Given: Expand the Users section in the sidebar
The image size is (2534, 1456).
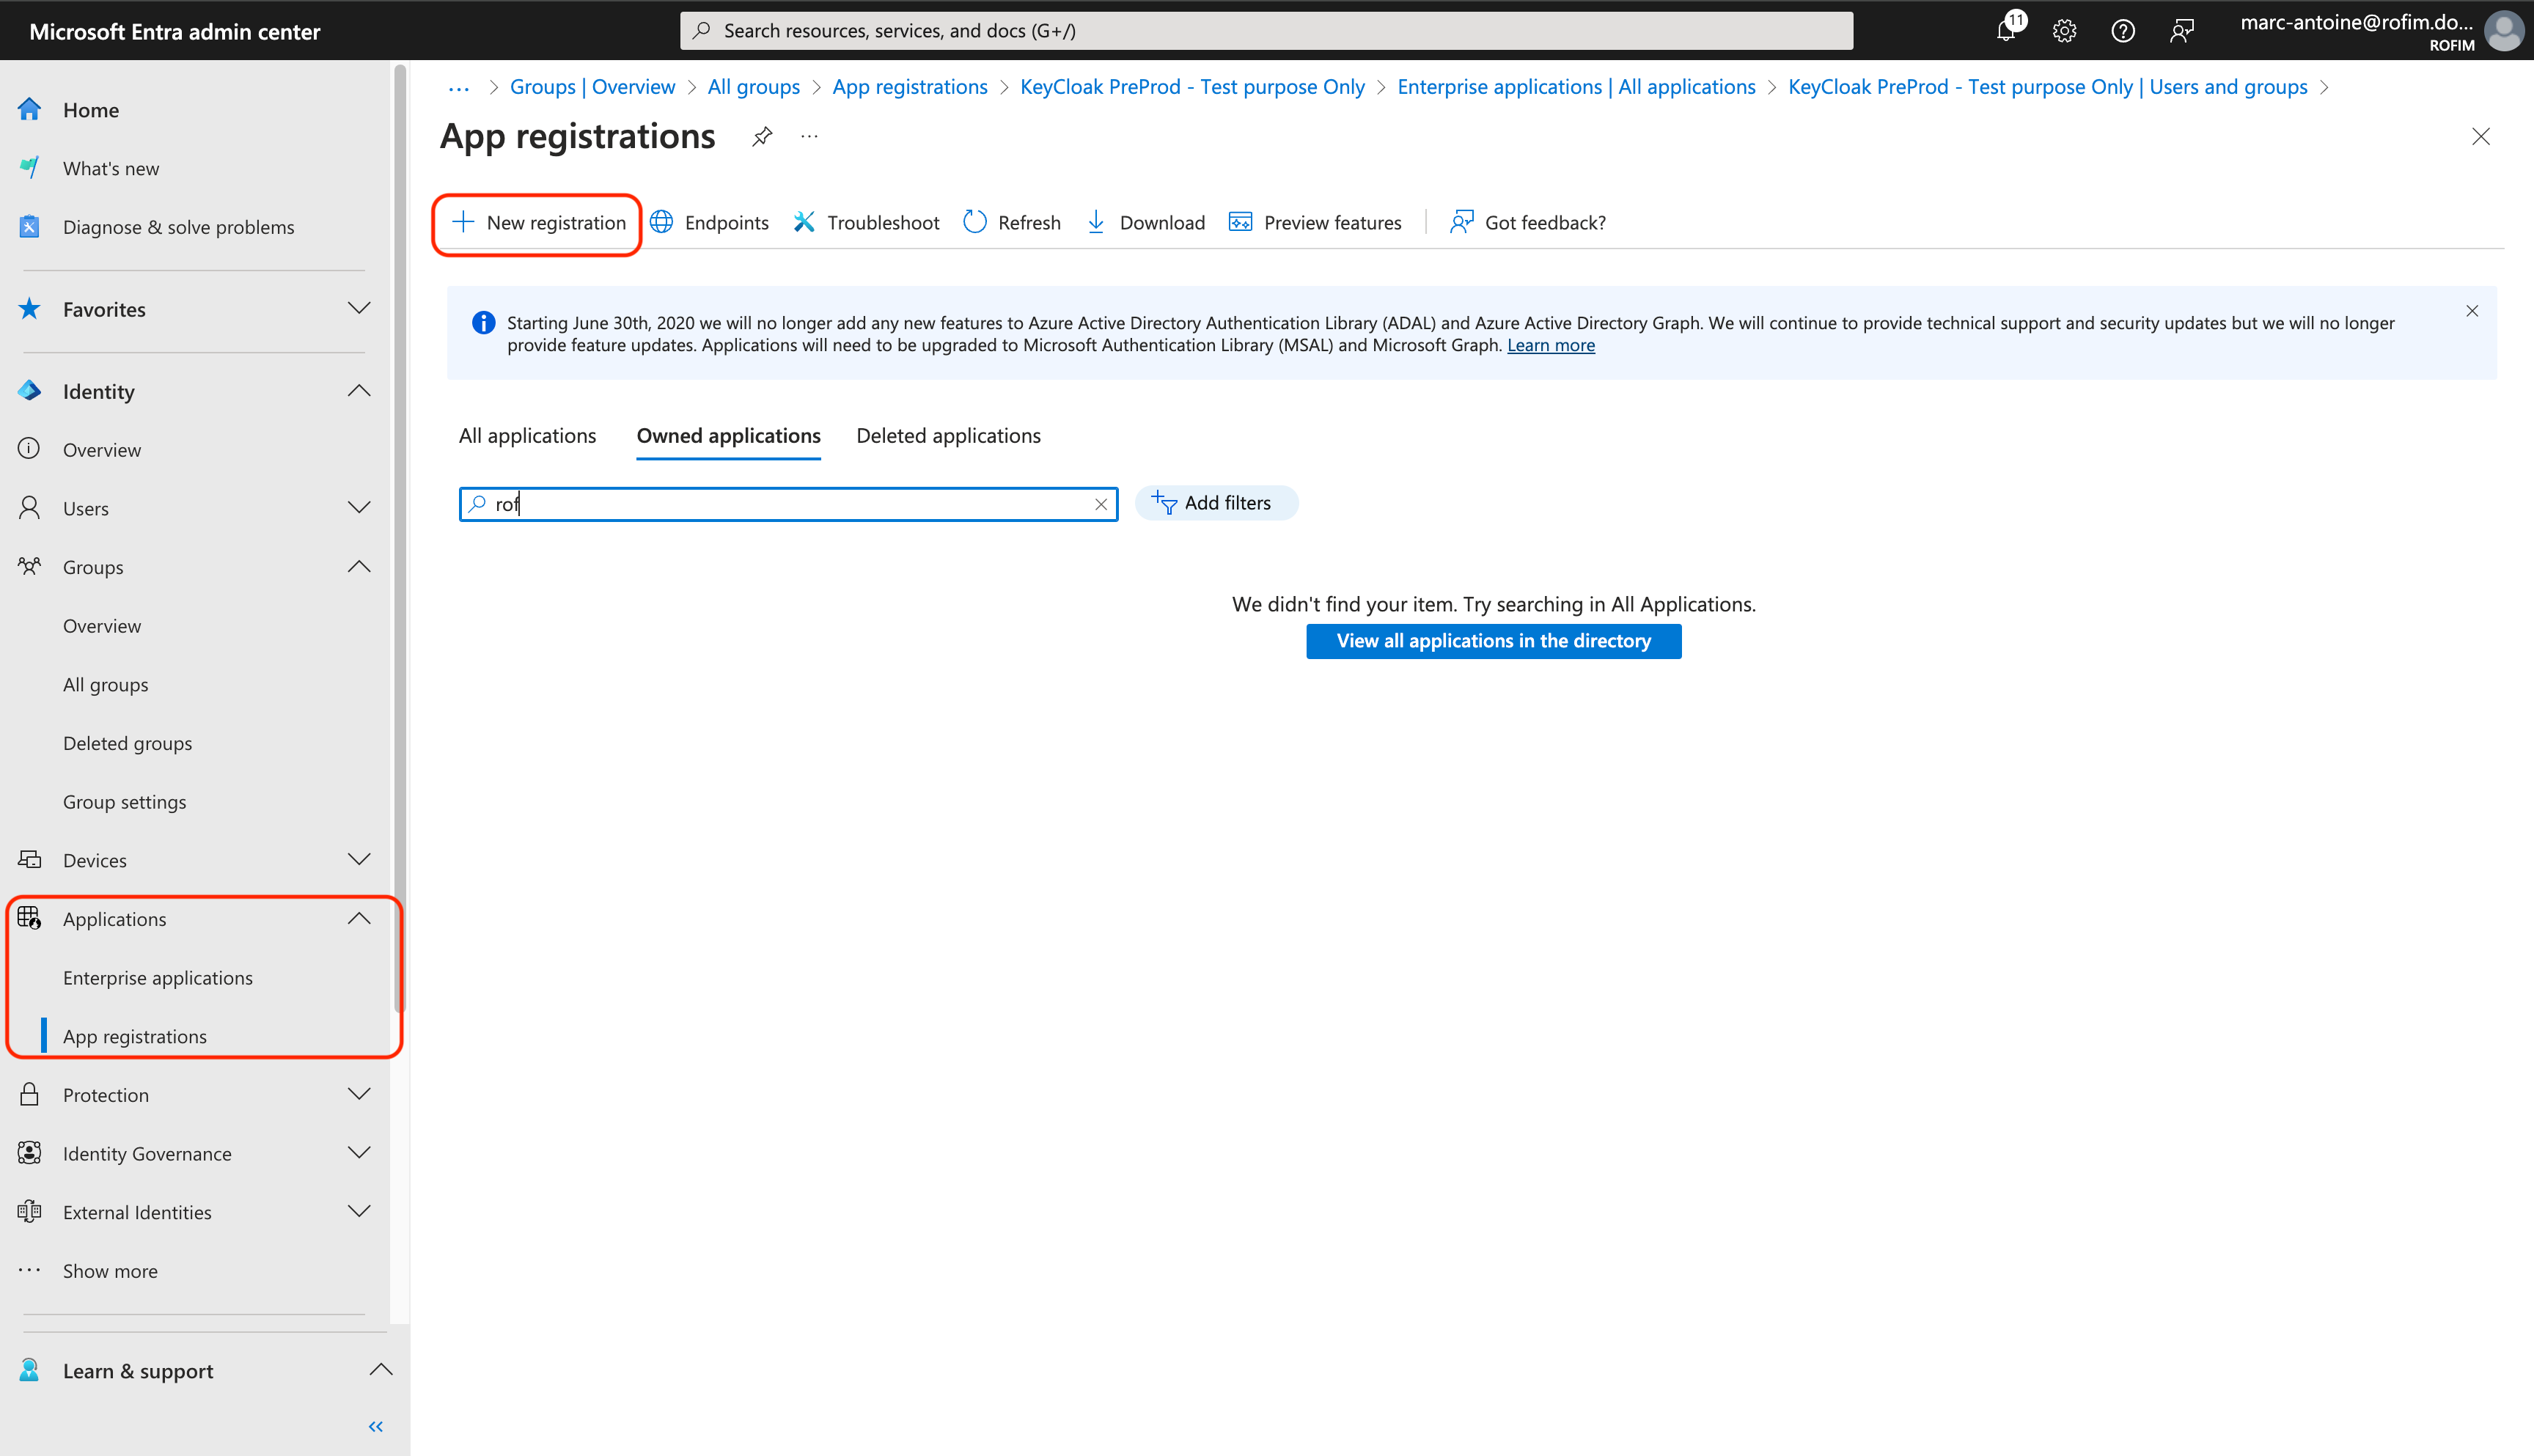Looking at the screenshot, I should pos(359,508).
